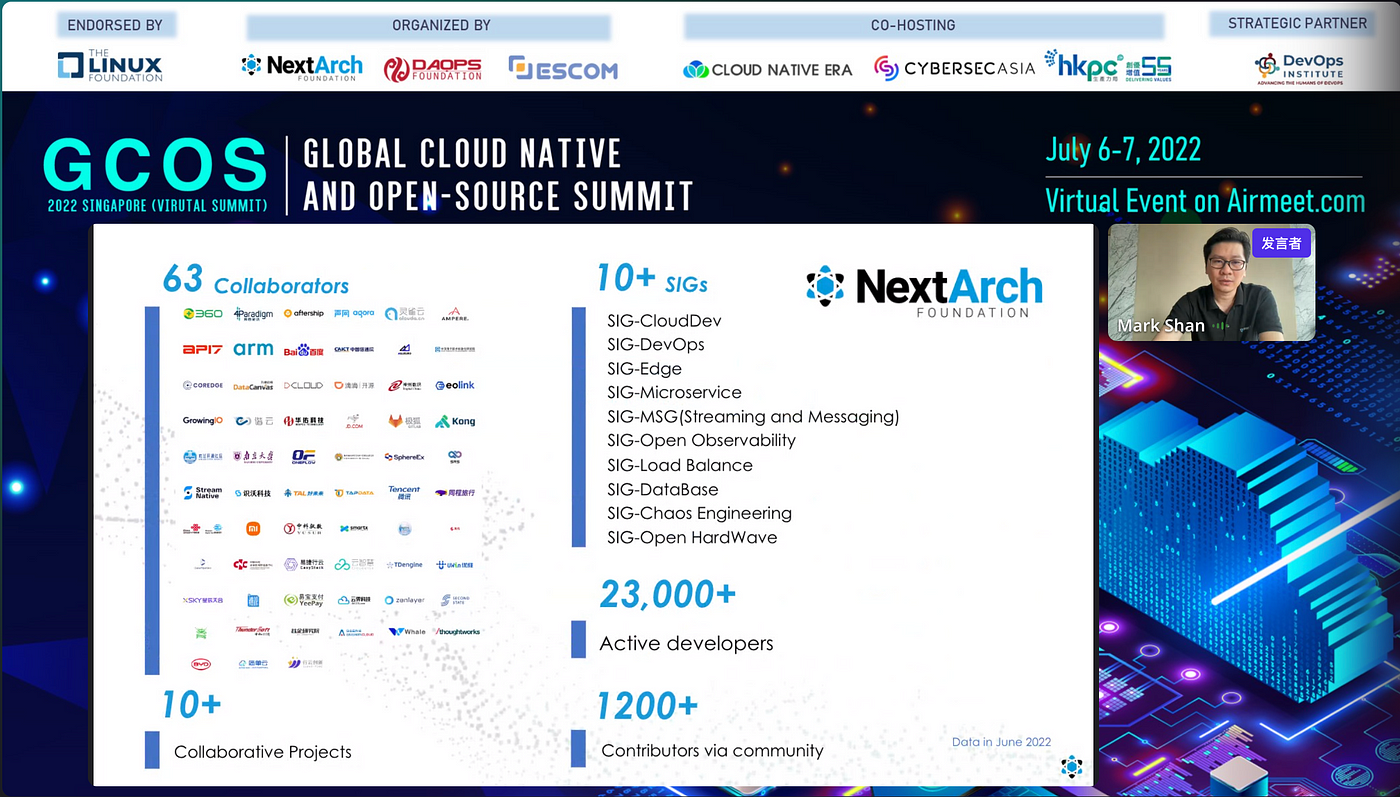This screenshot has height=797, width=1400.
Task: Click Contributors via community label
Action: [x=713, y=750]
